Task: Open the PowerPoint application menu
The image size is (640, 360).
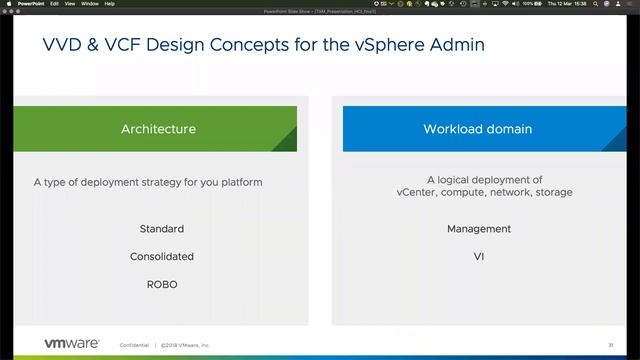Action: coord(31,4)
